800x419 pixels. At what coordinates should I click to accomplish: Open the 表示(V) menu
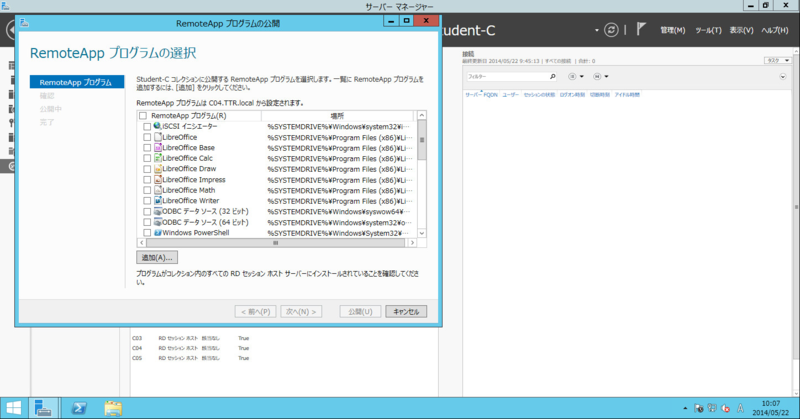(x=741, y=30)
